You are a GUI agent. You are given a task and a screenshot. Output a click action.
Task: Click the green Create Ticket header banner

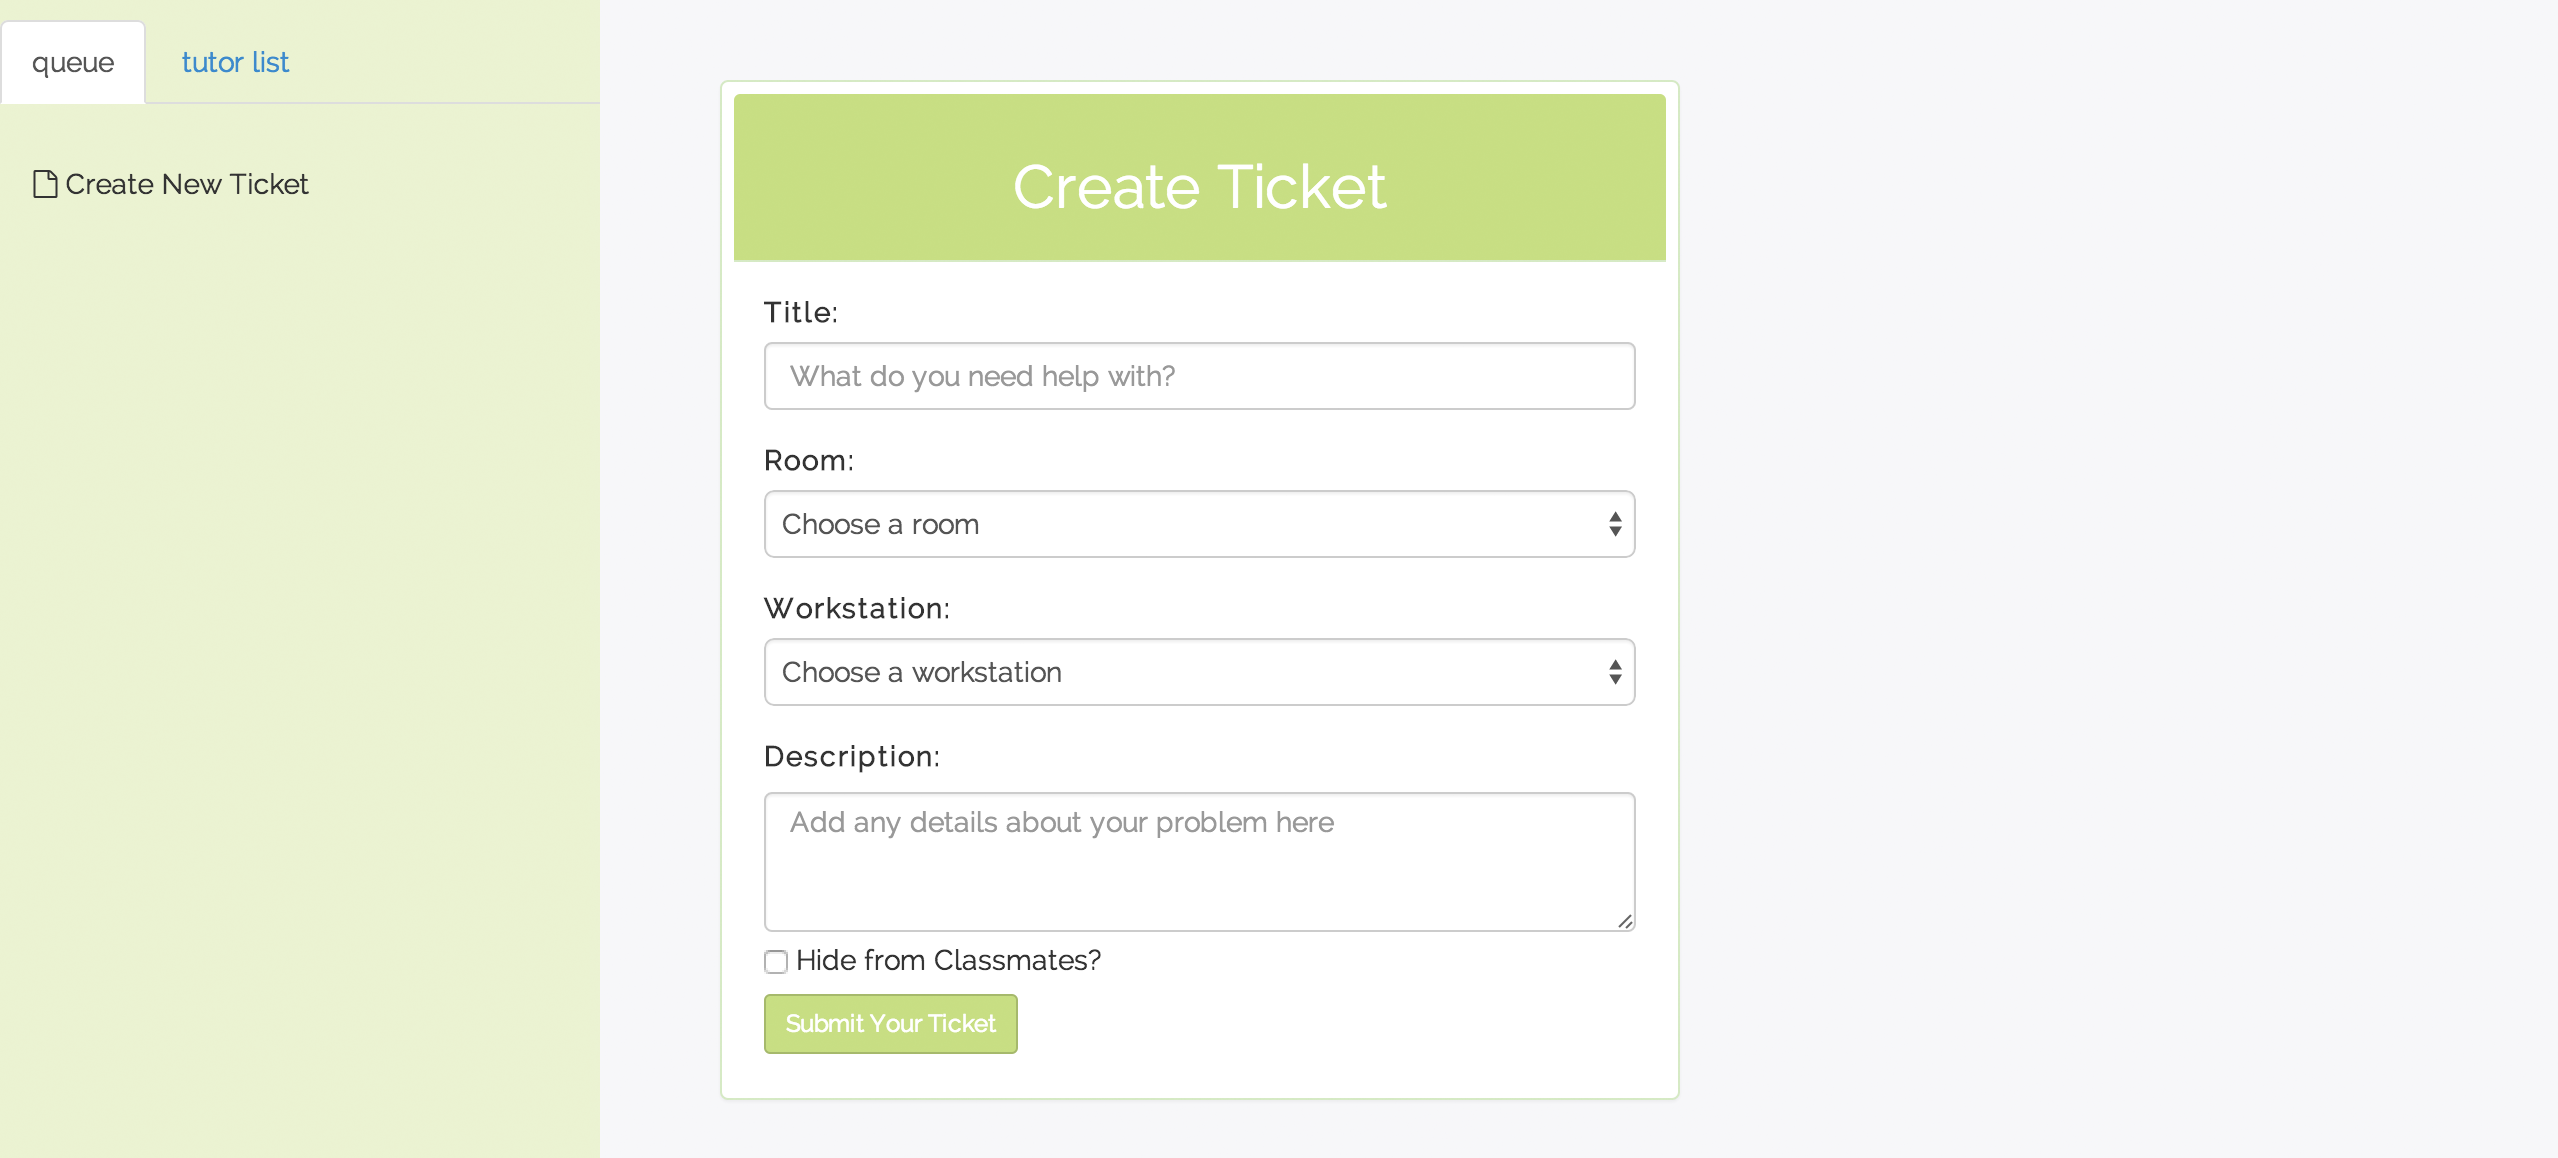click(x=1200, y=178)
